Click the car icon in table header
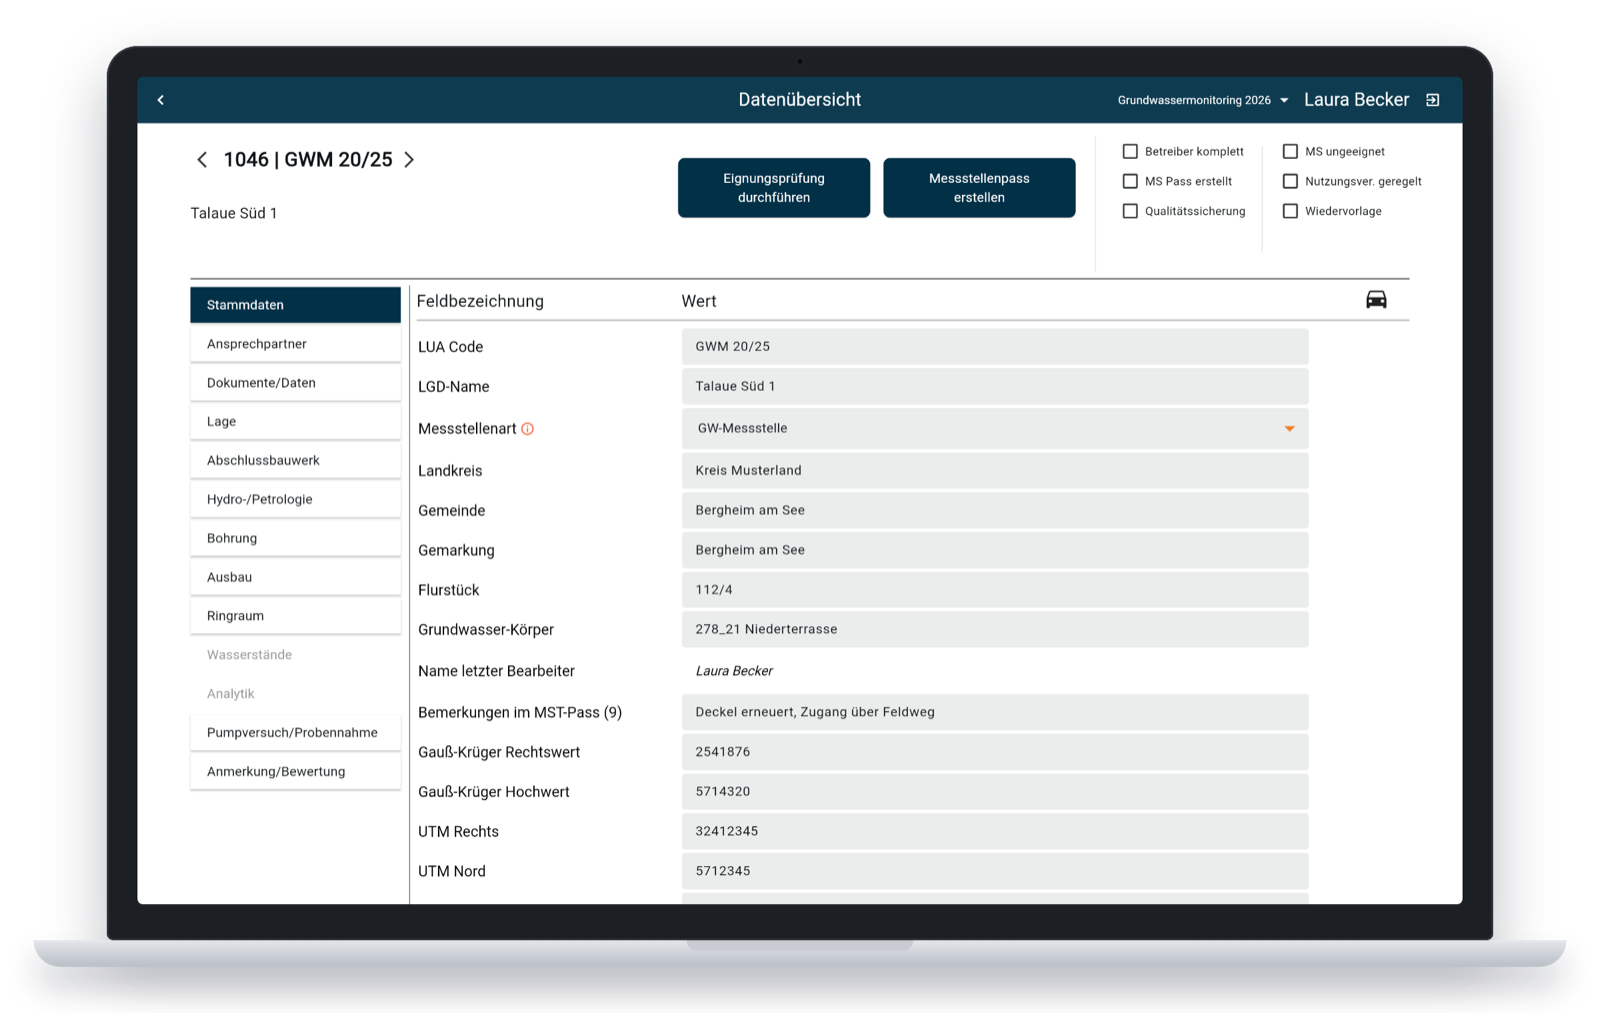Viewport: 1600px width, 1013px height. 1376,300
